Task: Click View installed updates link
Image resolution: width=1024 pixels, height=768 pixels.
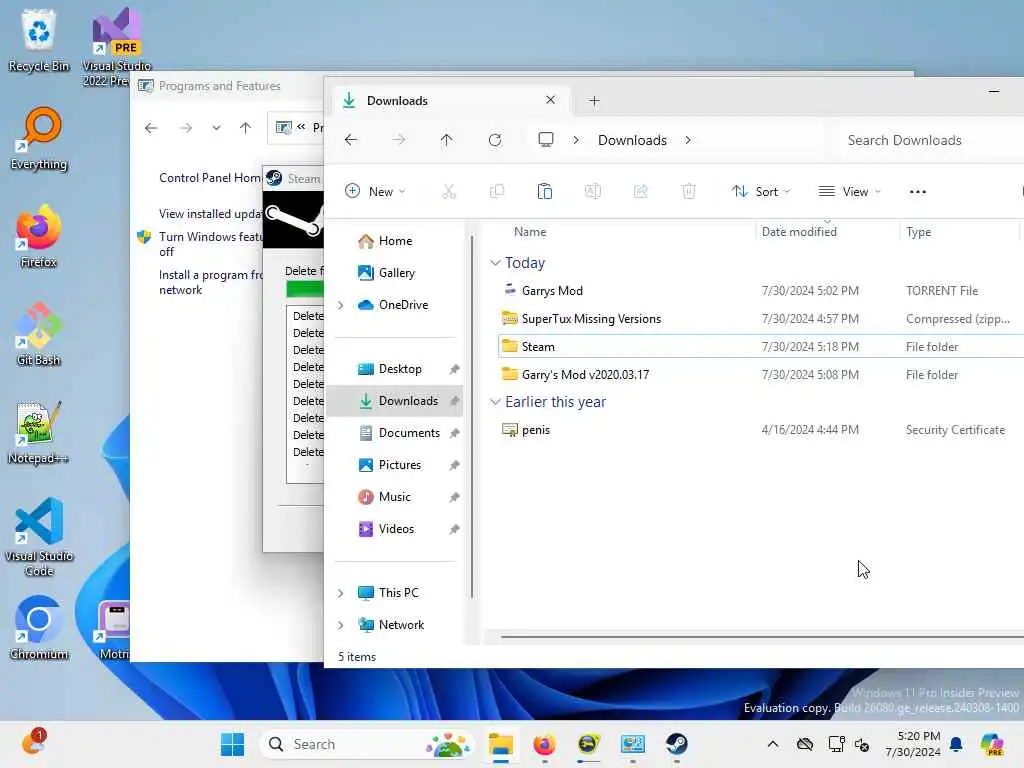Action: [210, 214]
